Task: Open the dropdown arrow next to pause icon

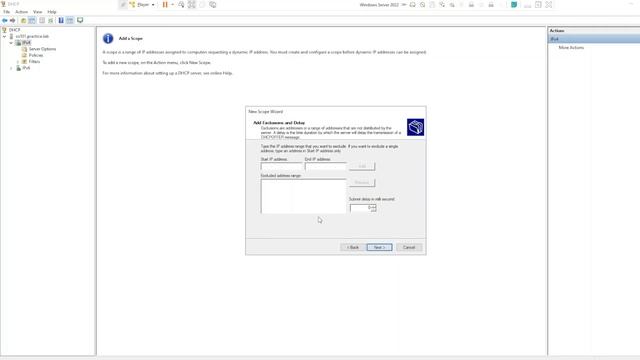Action: pyautogui.click(x=172, y=4)
